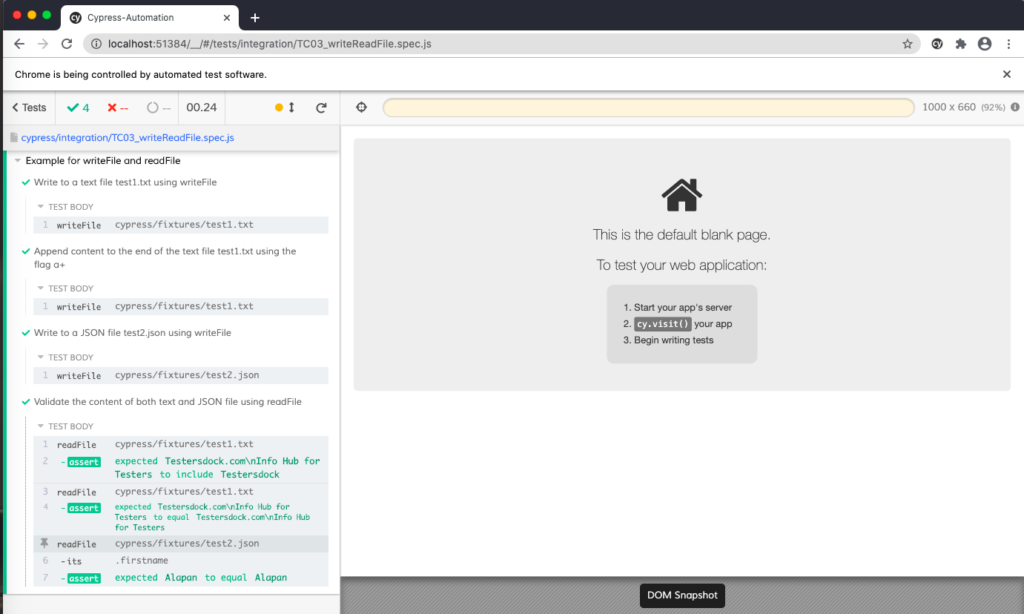Viewport: 1024px width, 614px height.
Task: Click the rerun tests reload icon
Action: click(321, 108)
